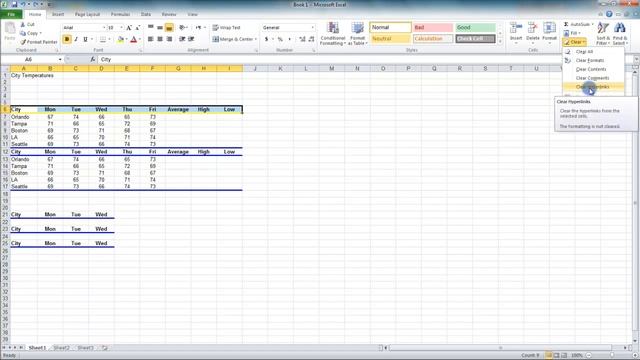The height and width of the screenshot is (360, 640).
Task: Toggle Italic formatting
Action: [x=76, y=39]
